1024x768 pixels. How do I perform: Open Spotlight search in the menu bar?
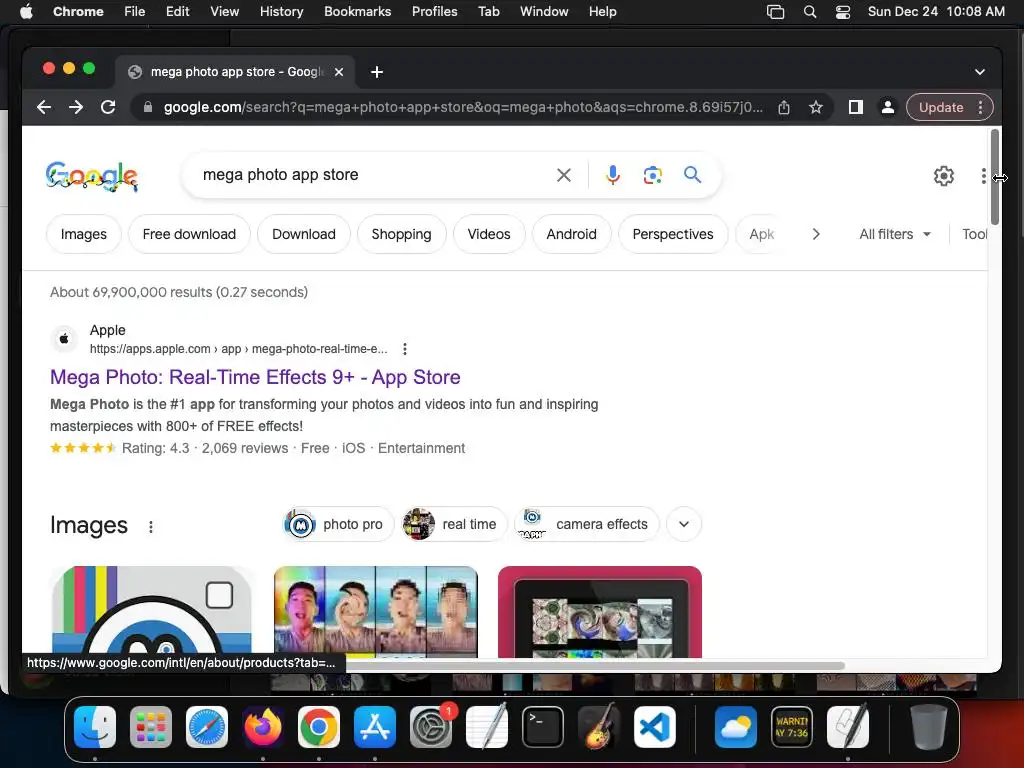tap(810, 12)
